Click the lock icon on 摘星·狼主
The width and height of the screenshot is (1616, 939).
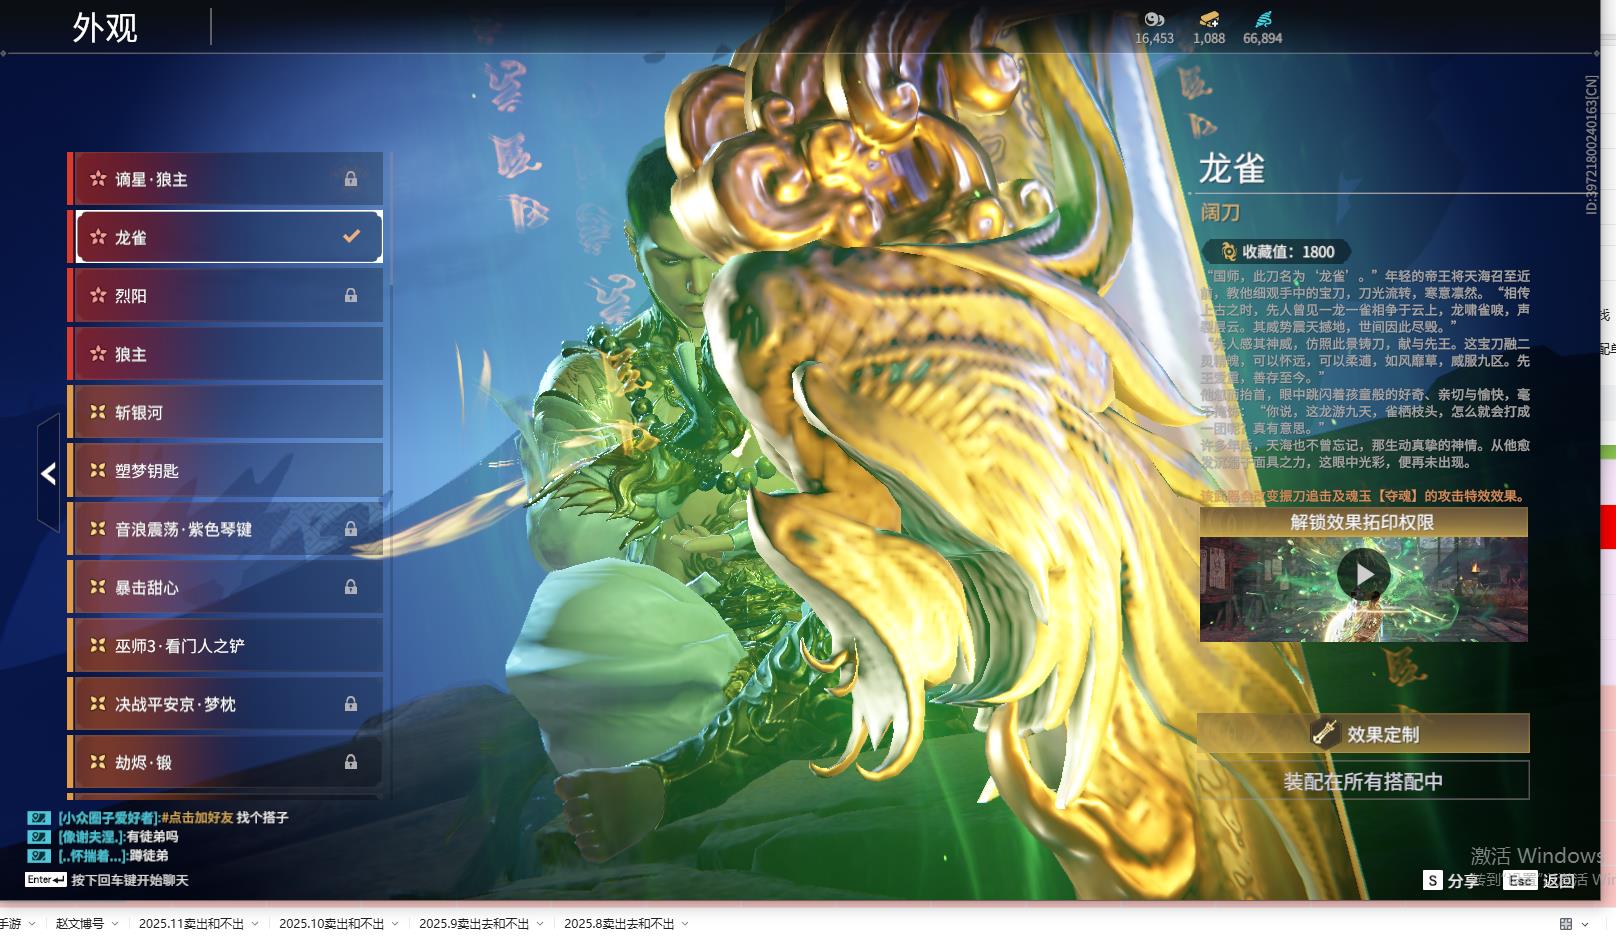[351, 179]
